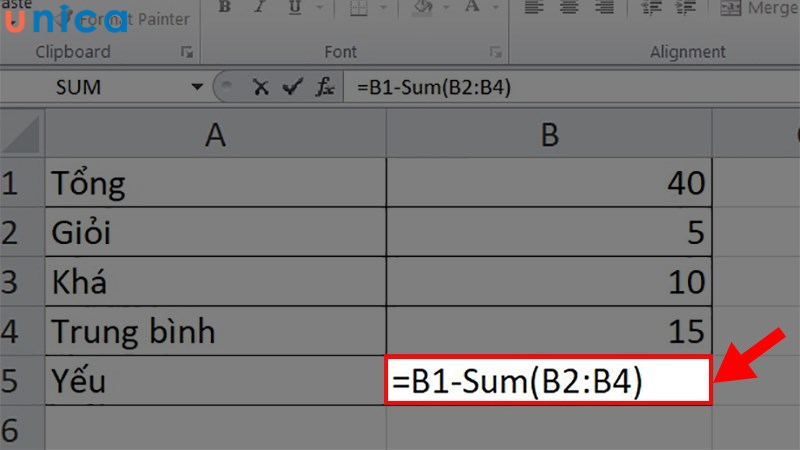The height and width of the screenshot is (450, 800).
Task: Open the Borders dropdown arrow
Action: coord(384,7)
